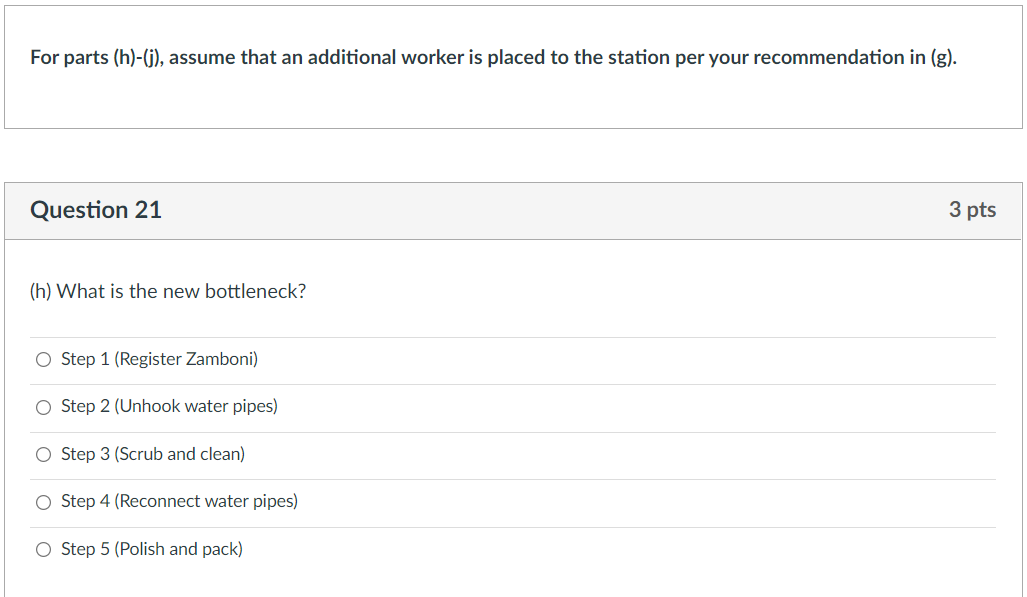This screenshot has width=1027, height=597.
Task: Pick the Step 3 (Scrub and clean) radio button
Action: (43, 455)
